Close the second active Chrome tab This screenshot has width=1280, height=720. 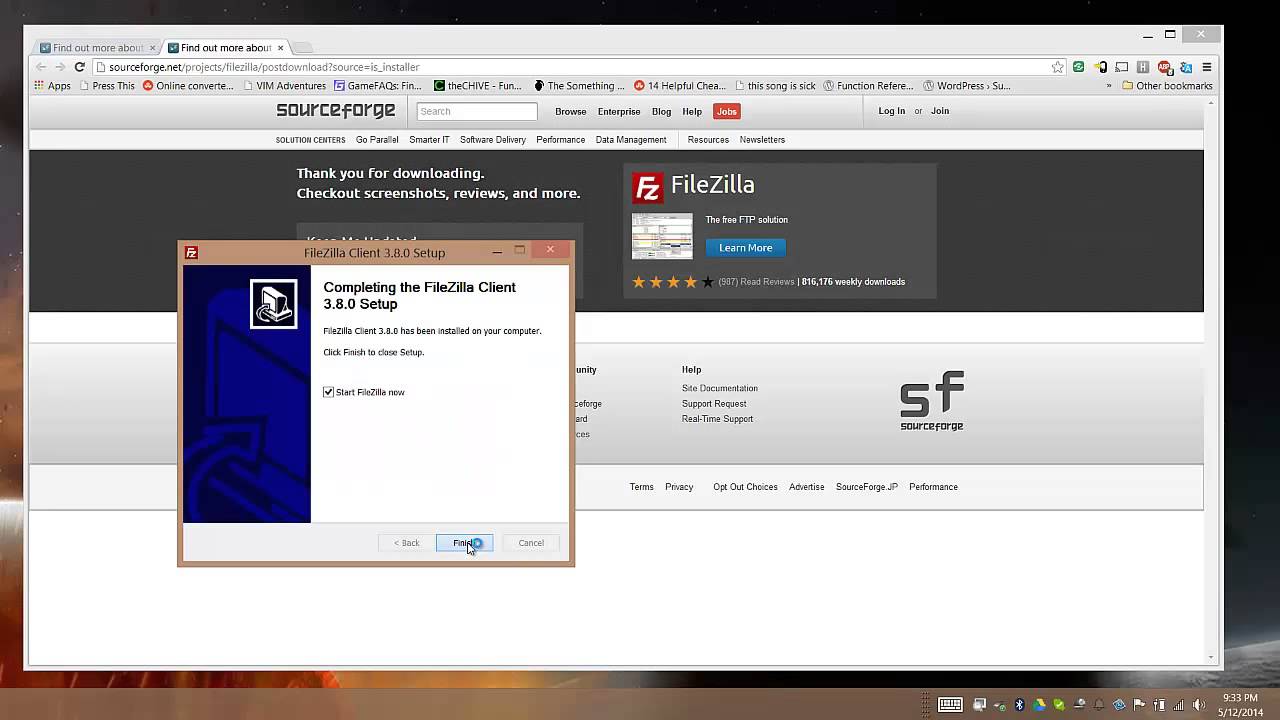click(280, 47)
